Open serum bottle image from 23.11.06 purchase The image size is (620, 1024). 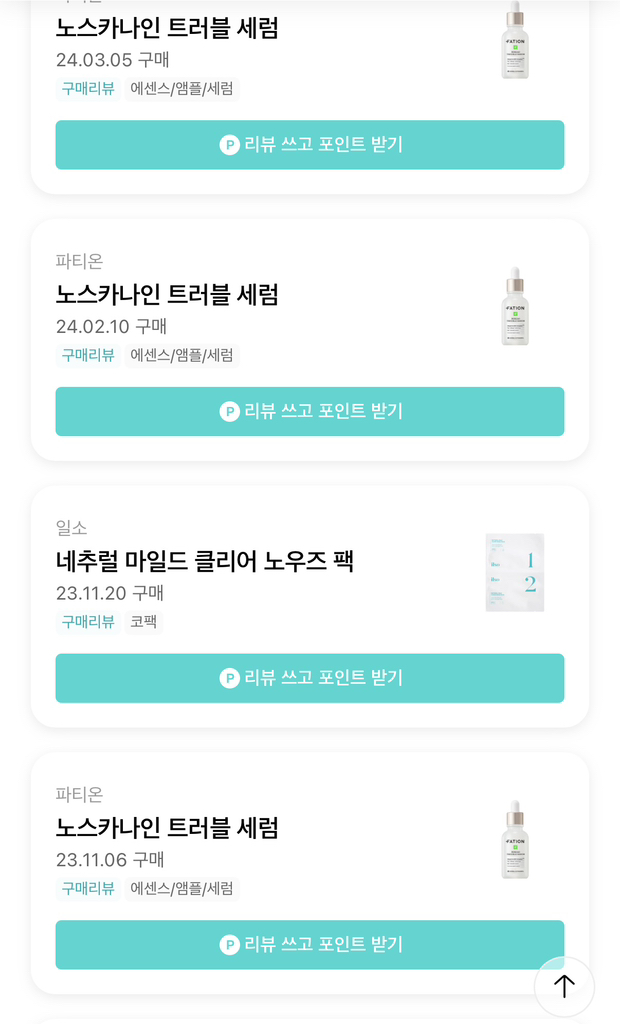pos(515,839)
